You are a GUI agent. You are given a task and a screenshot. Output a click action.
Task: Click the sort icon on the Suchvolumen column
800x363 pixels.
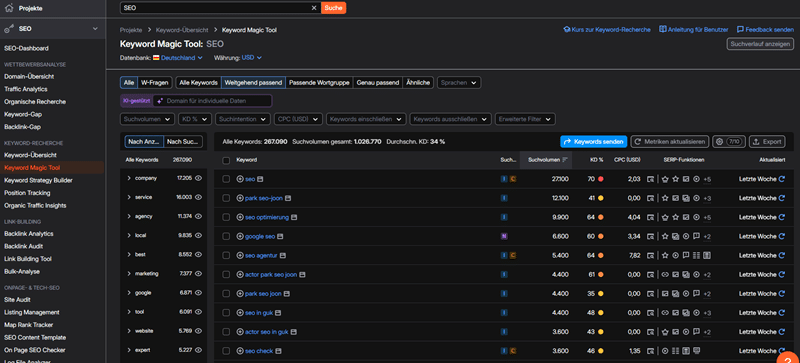tap(565, 160)
